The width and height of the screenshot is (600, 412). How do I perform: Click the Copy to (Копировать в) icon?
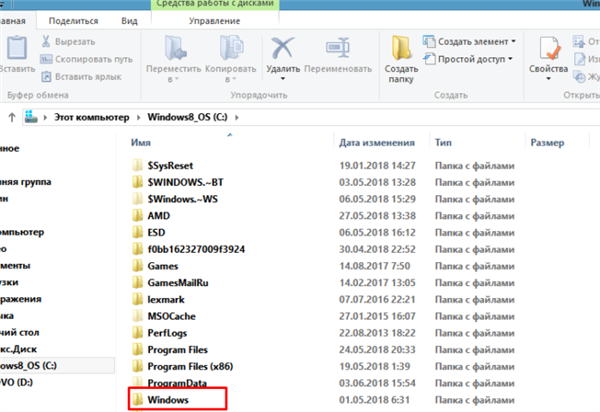tap(232, 48)
